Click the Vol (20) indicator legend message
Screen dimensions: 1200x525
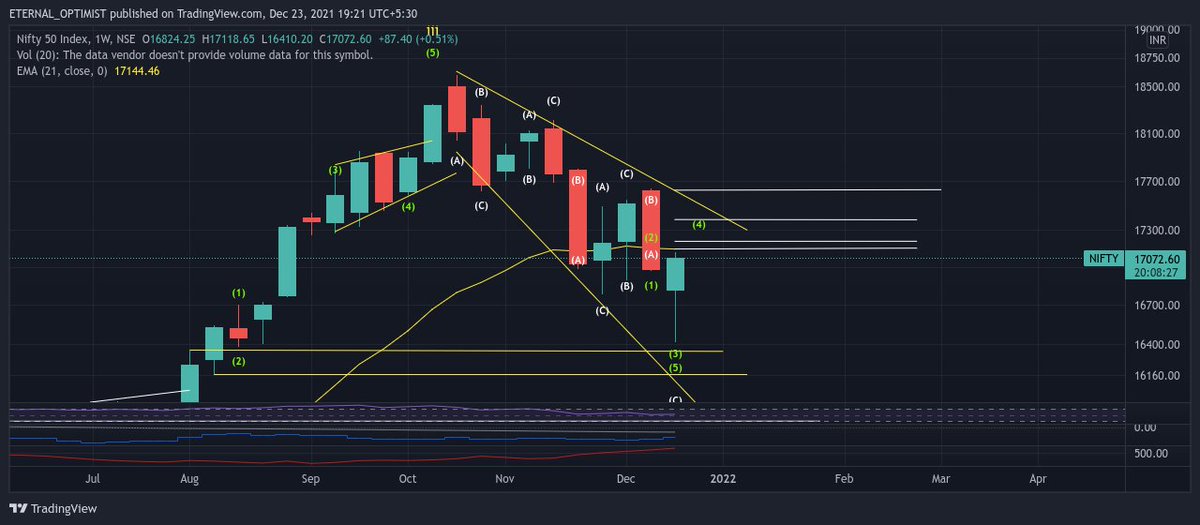click(194, 55)
